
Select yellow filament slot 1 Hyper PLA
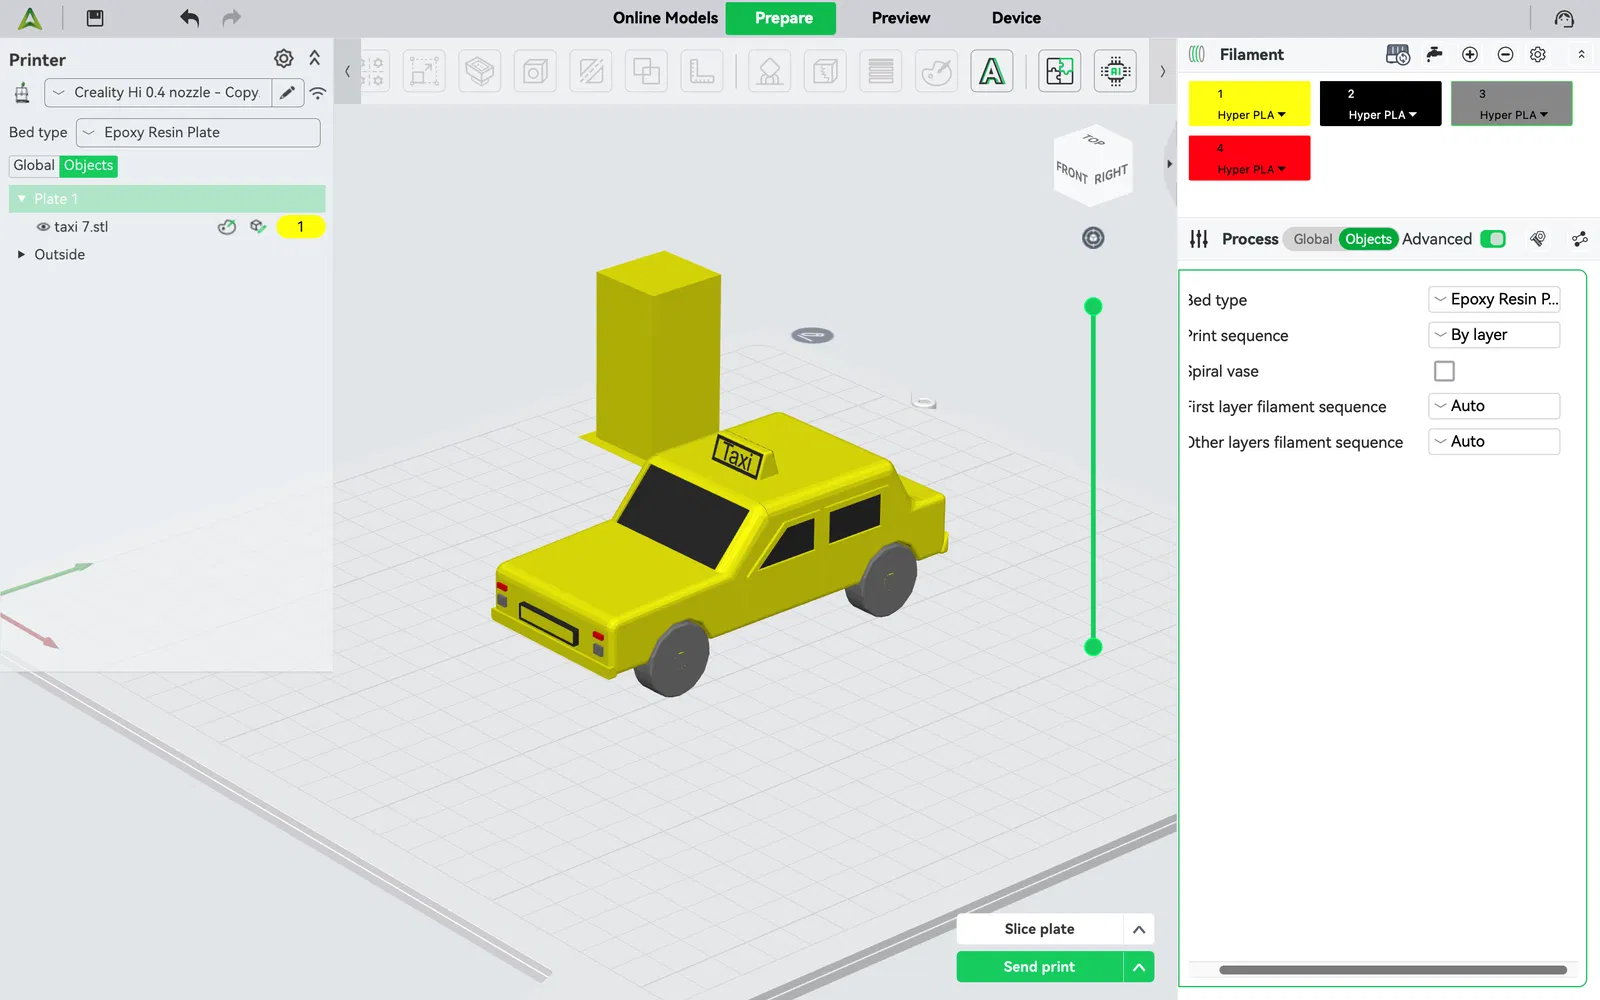[1249, 103]
